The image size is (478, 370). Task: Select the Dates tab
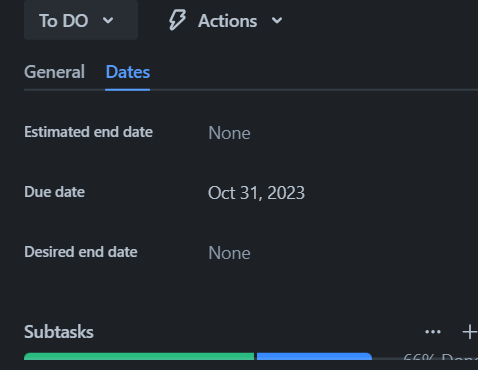point(128,72)
